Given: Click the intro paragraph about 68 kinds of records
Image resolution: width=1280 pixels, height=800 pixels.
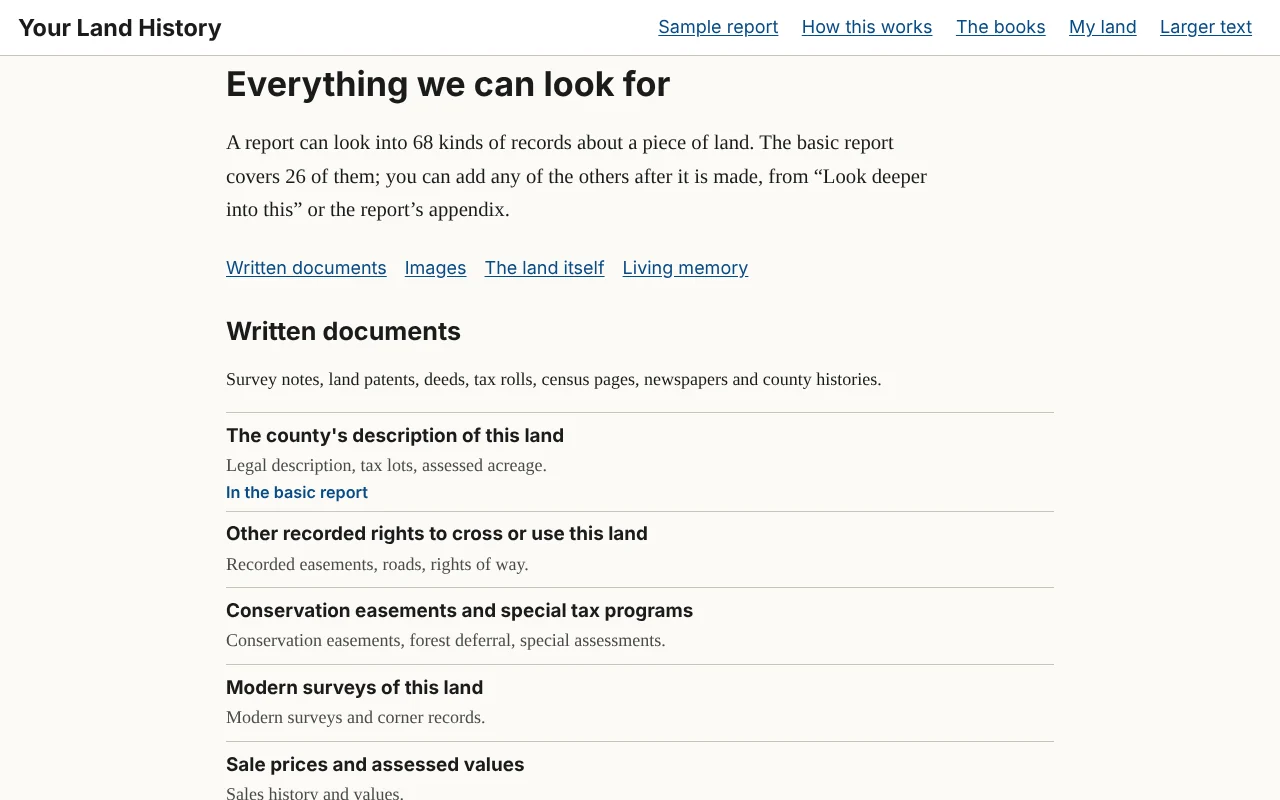Looking at the screenshot, I should point(576,176).
